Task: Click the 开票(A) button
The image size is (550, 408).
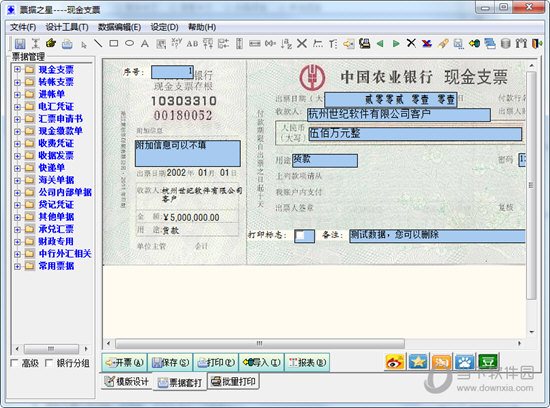Action: click(125, 362)
